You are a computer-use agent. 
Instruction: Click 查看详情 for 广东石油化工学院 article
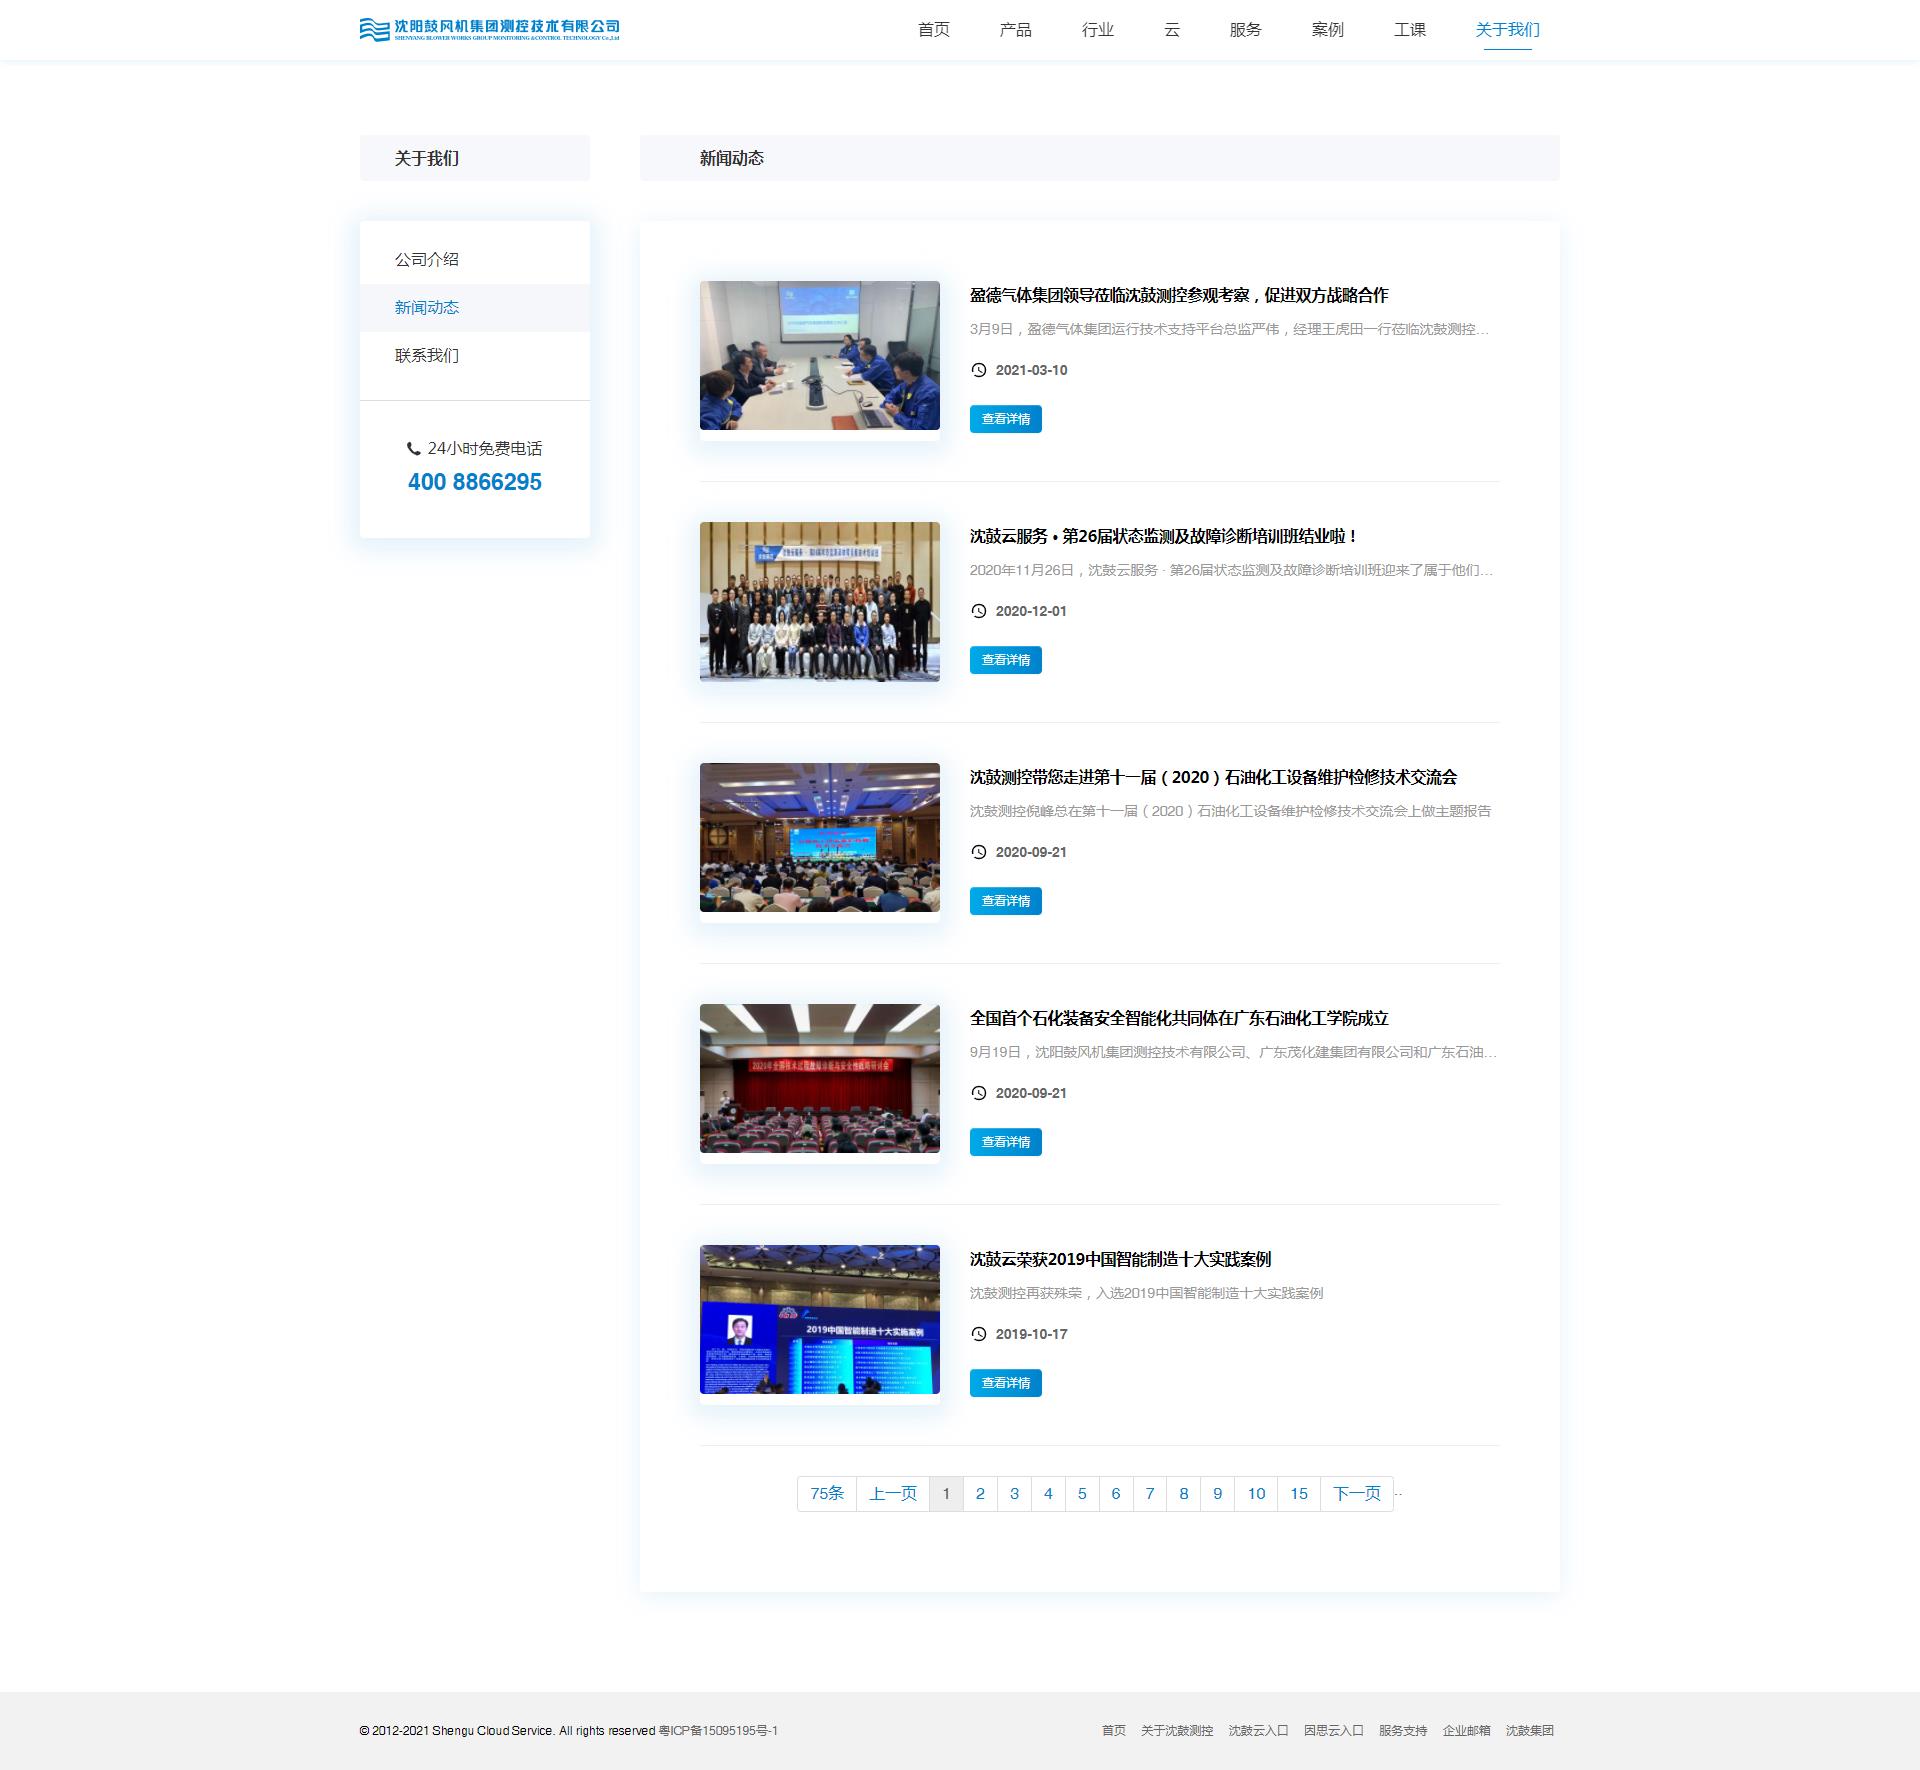pos(1006,1142)
